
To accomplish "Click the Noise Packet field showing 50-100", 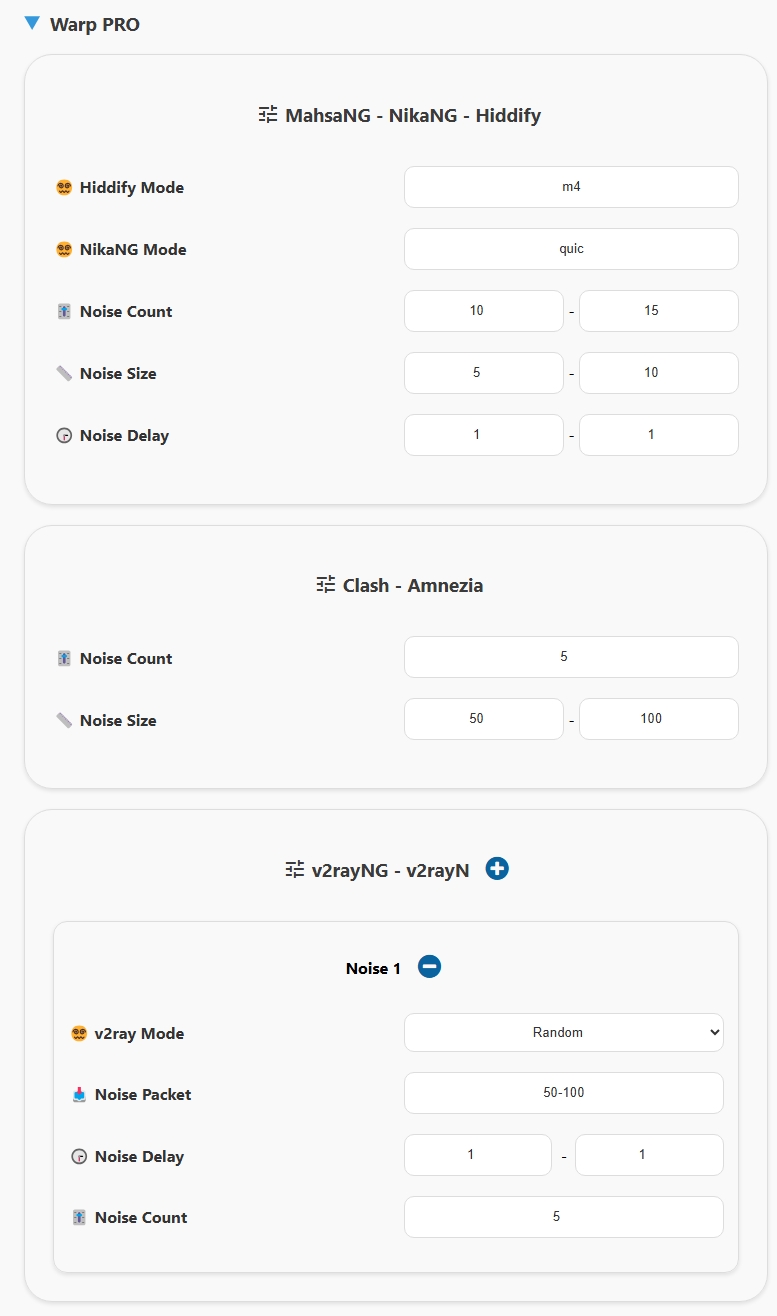I will 563,1093.
